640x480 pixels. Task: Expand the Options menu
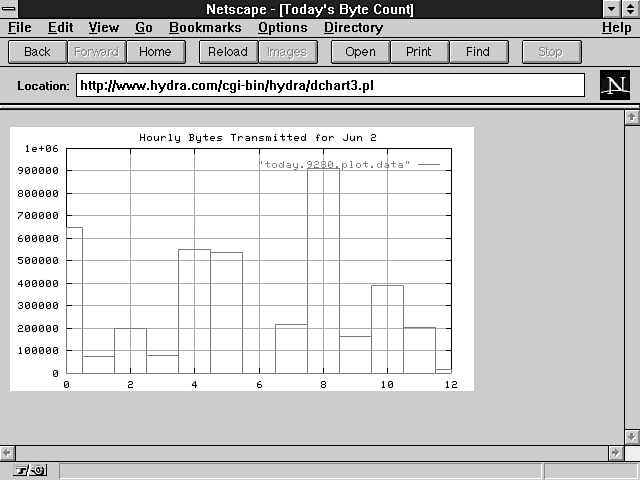click(282, 28)
